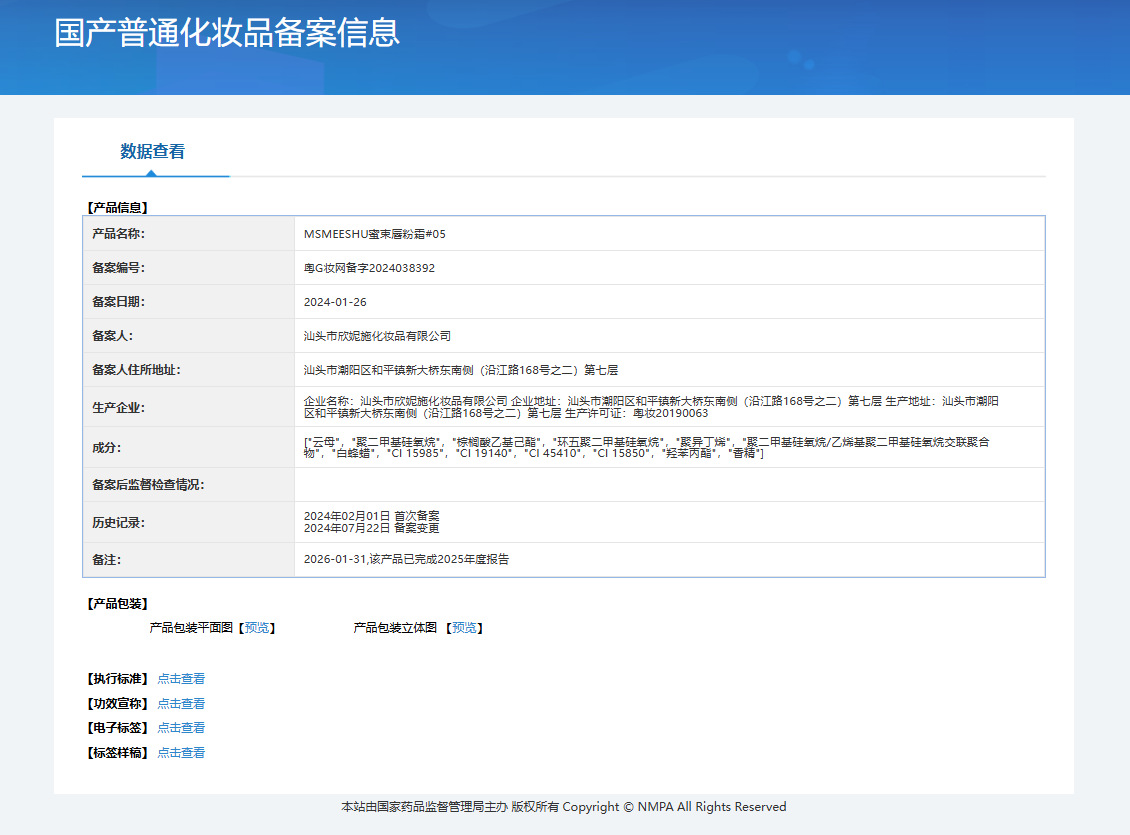Viewport: 1130px width, 835px height.
Task: Switch to the 数据查看 tab
Action: 152,151
